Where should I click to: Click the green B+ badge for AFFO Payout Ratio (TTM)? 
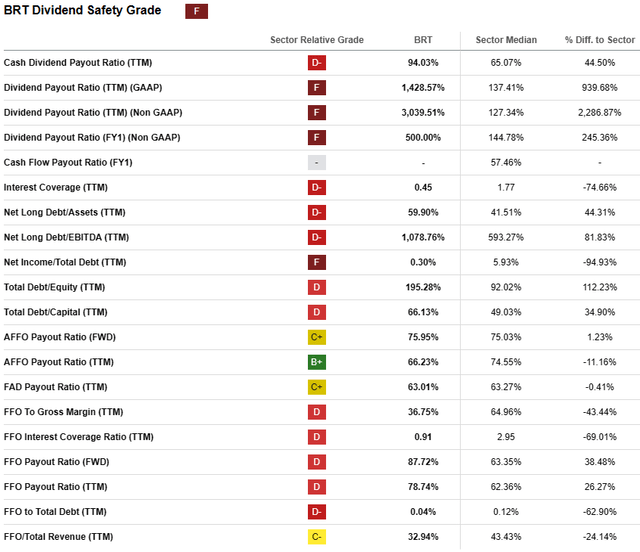click(317, 362)
